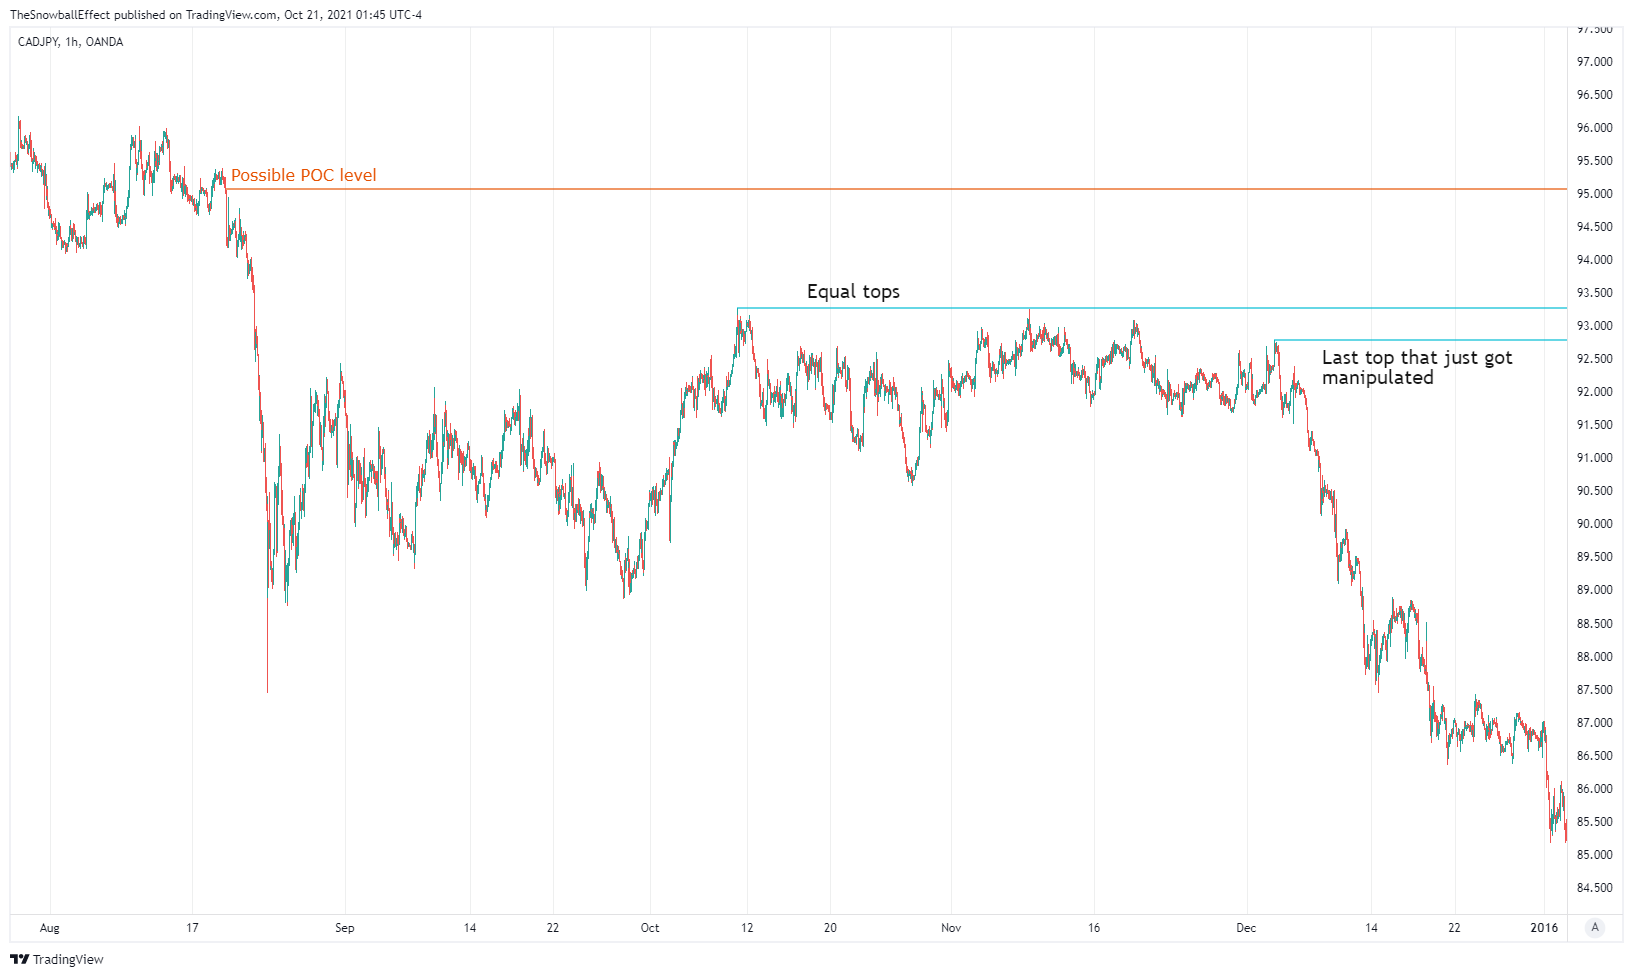Select the blue Equal tops line
The height and width of the screenshot is (977, 1633).
coord(1150,308)
